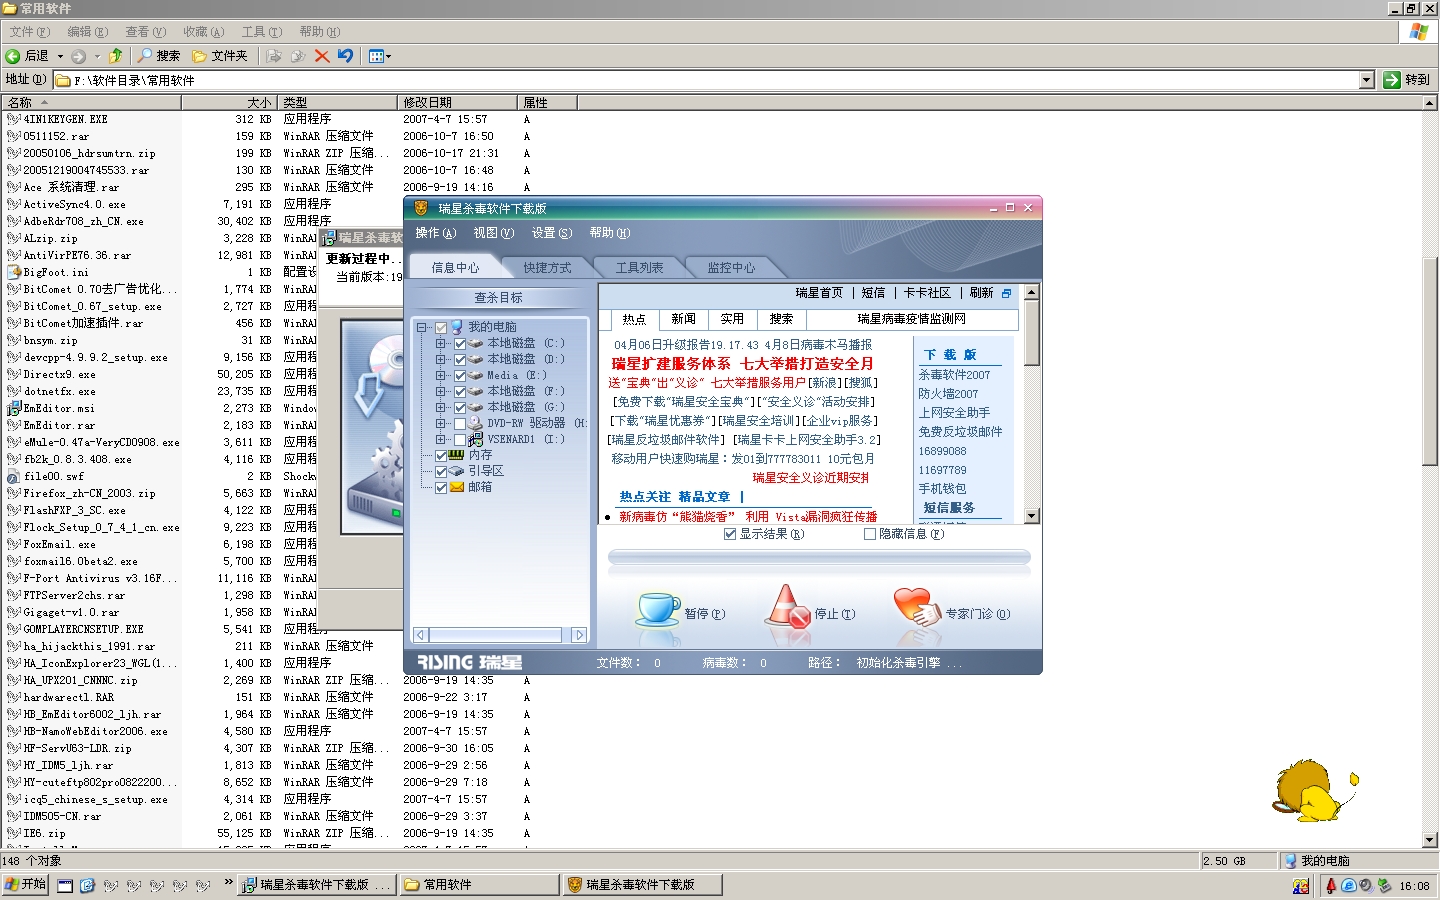Open the Back history dropdown arrow
The image size is (1440, 900).
click(60, 56)
